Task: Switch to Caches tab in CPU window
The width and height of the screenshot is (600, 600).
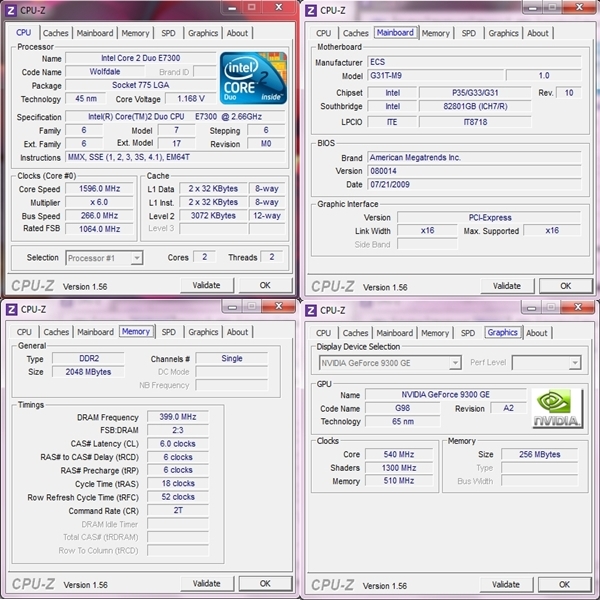Action: 55,33
